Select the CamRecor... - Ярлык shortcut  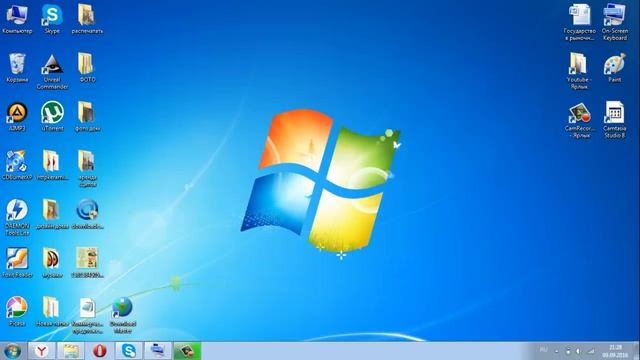click(580, 120)
